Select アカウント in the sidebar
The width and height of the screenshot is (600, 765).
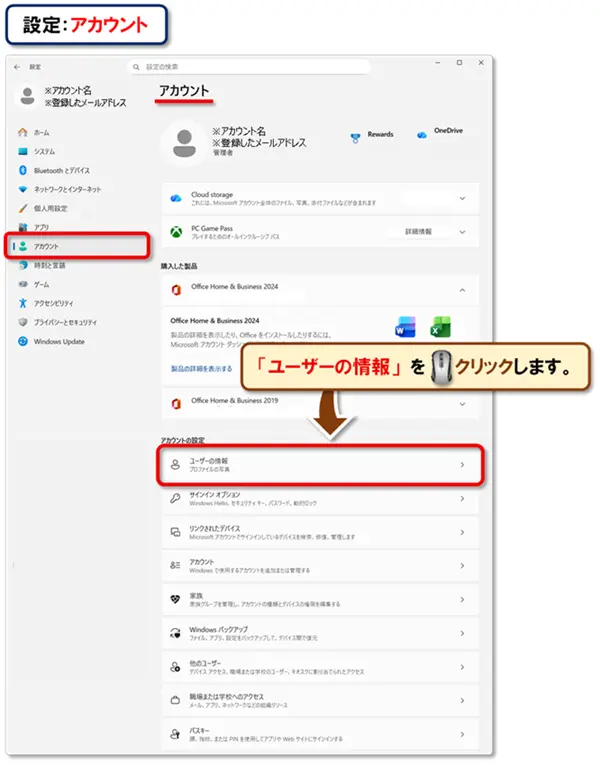pos(78,246)
